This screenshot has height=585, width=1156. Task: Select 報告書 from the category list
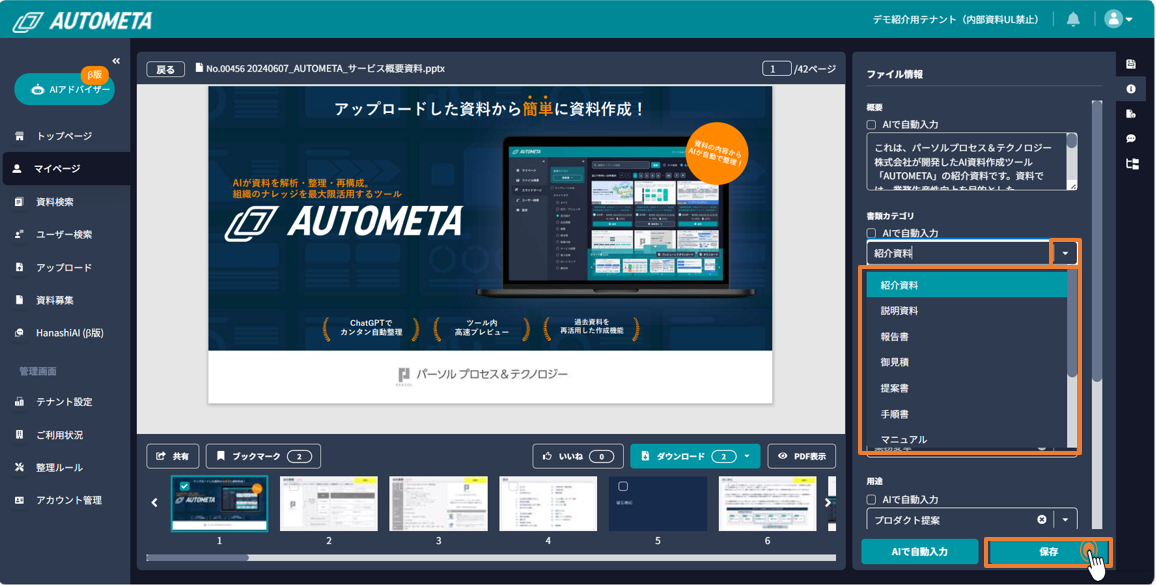pos(967,336)
